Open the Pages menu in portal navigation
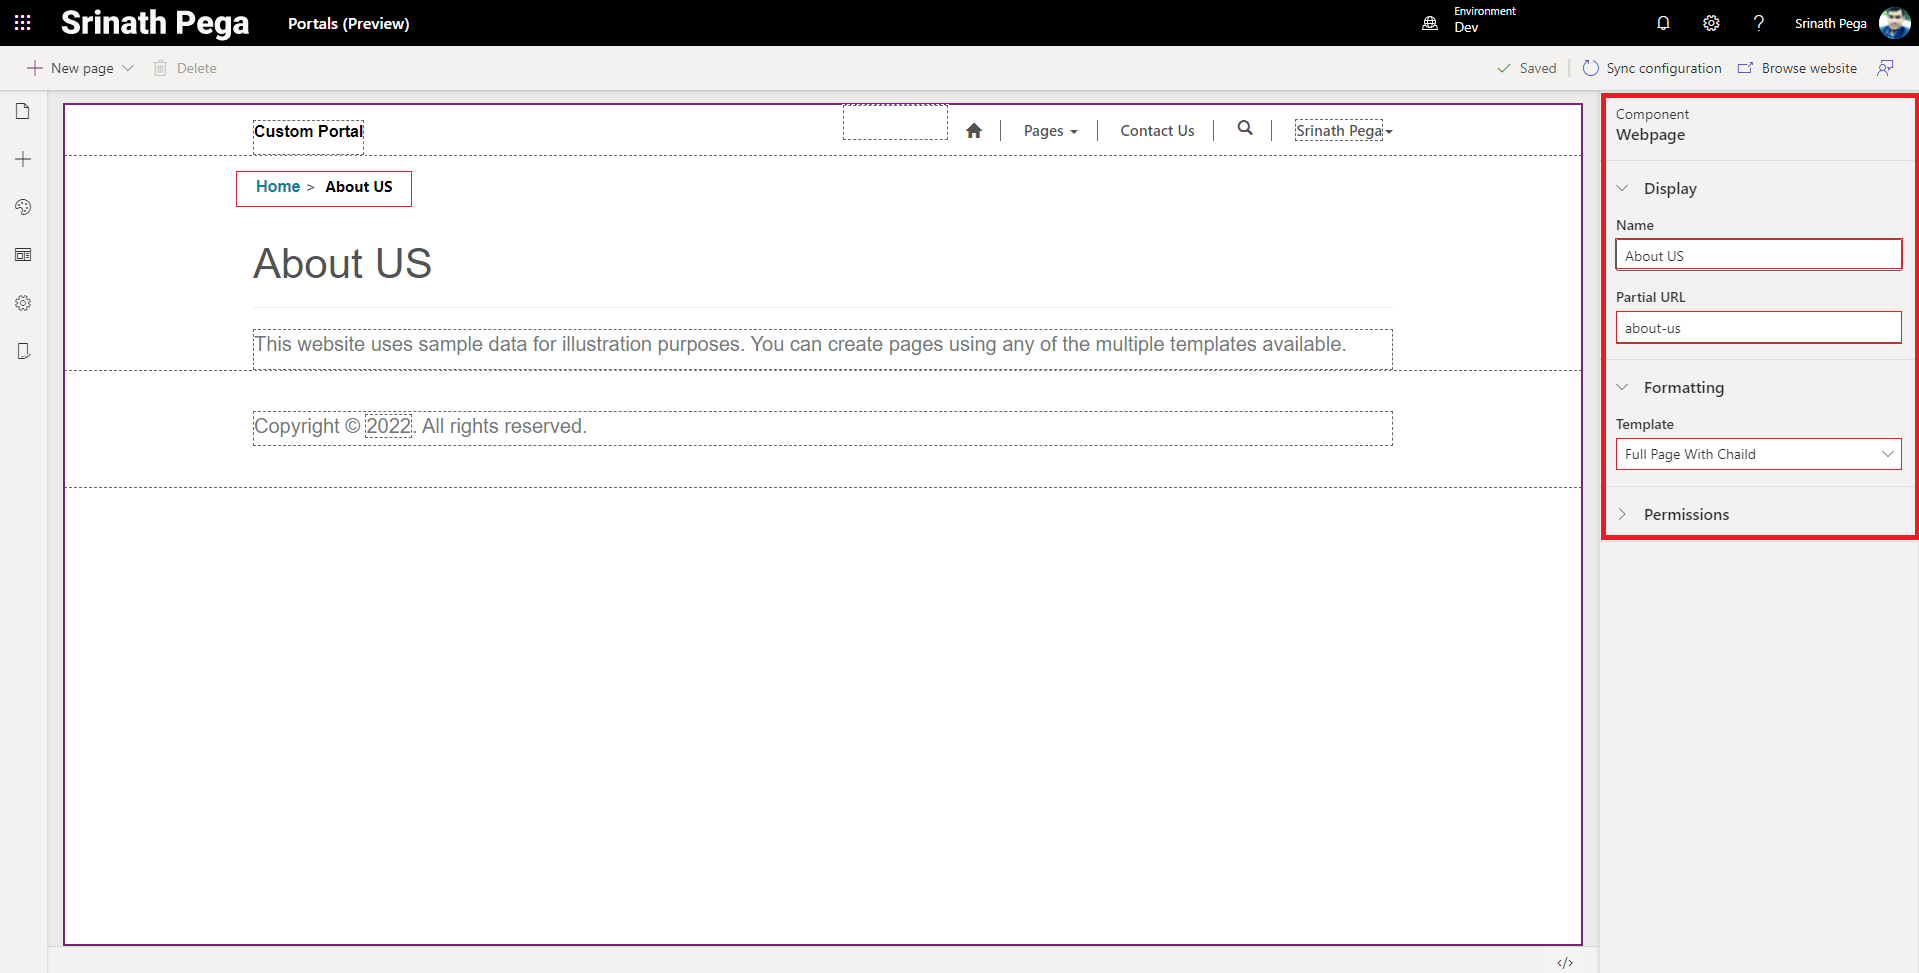The image size is (1919, 973). 1050,131
